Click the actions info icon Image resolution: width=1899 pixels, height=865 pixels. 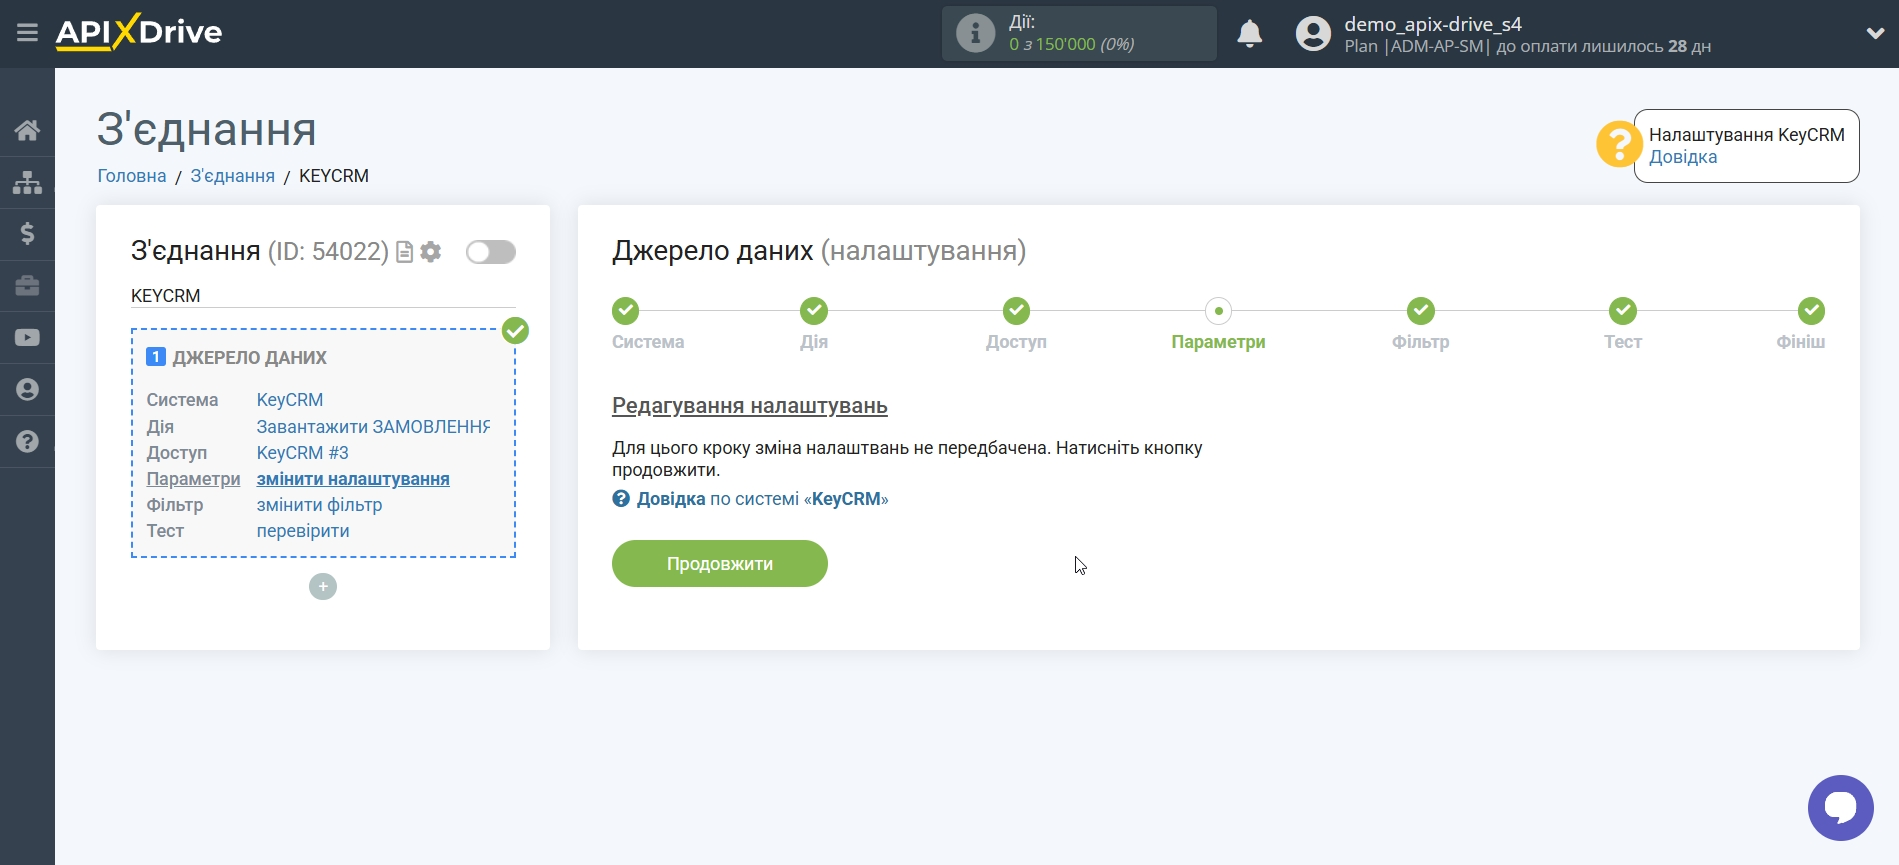click(x=975, y=33)
